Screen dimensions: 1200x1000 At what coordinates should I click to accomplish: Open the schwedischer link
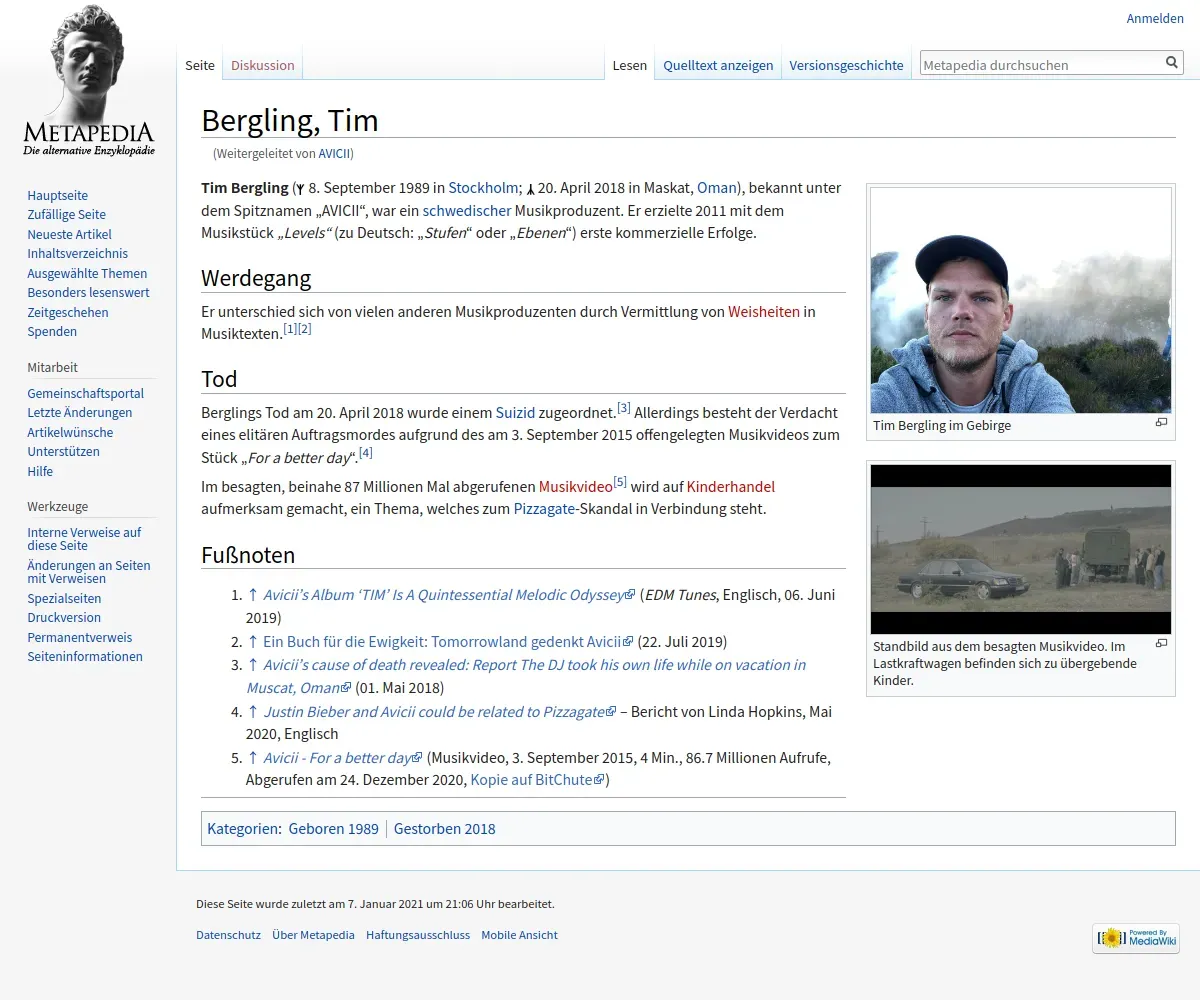click(467, 211)
